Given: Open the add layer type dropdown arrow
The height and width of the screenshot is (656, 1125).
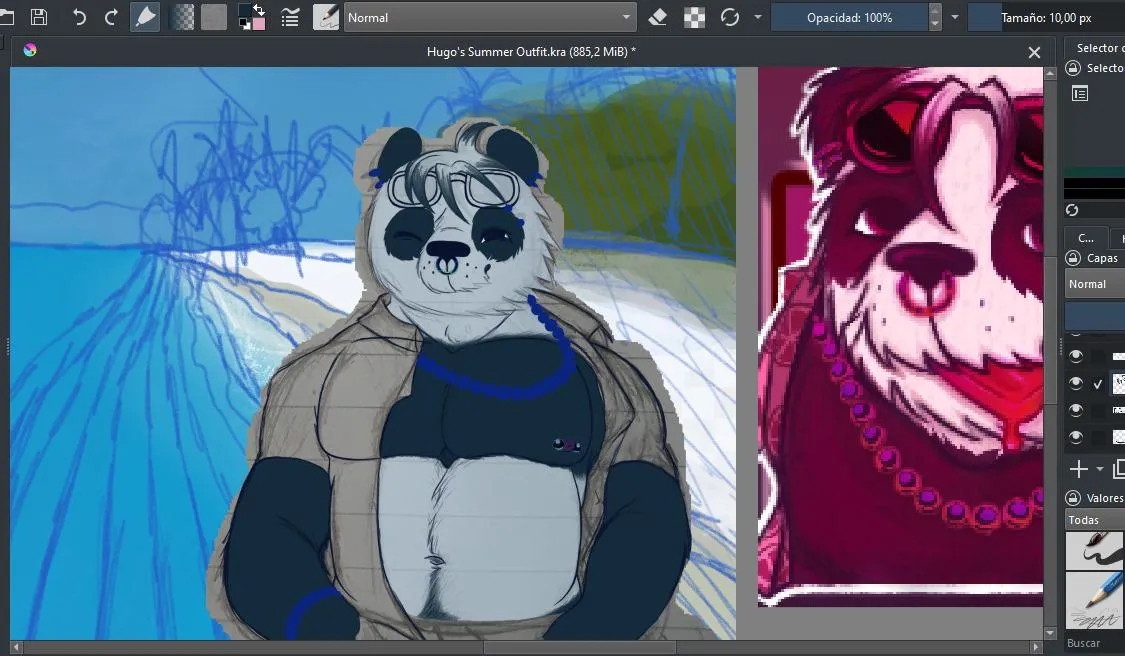Looking at the screenshot, I should click(1099, 469).
